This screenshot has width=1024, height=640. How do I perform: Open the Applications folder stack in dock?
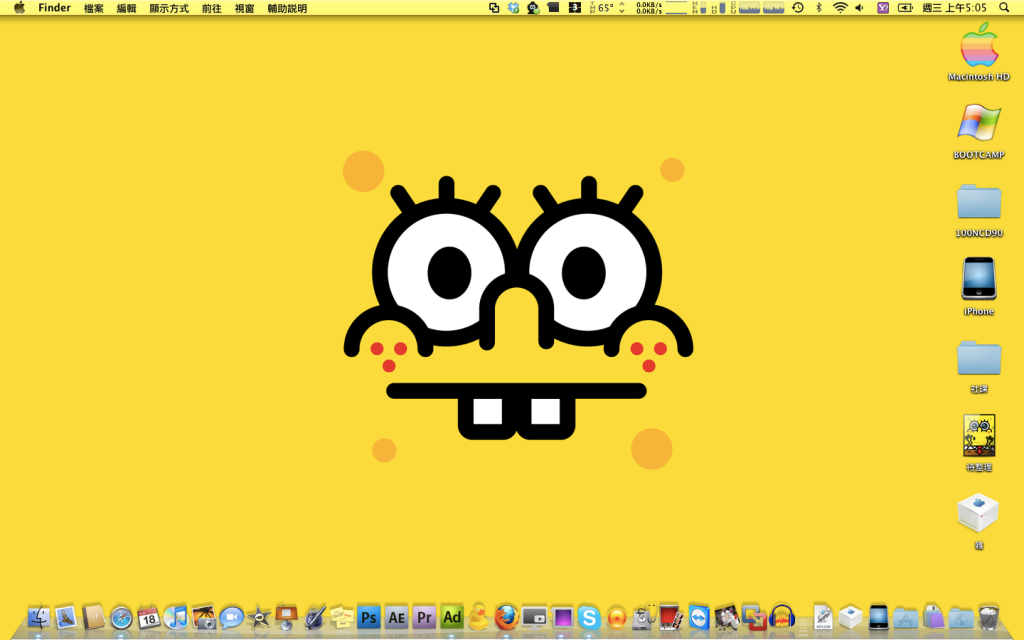[x=906, y=618]
